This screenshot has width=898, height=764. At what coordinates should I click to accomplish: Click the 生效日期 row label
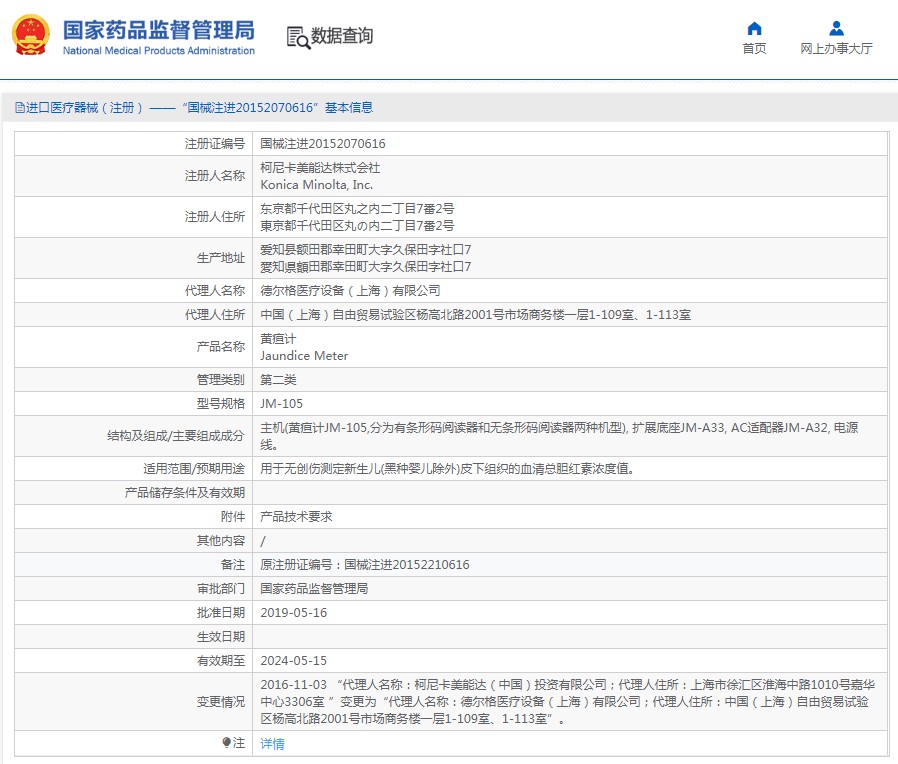coord(220,637)
